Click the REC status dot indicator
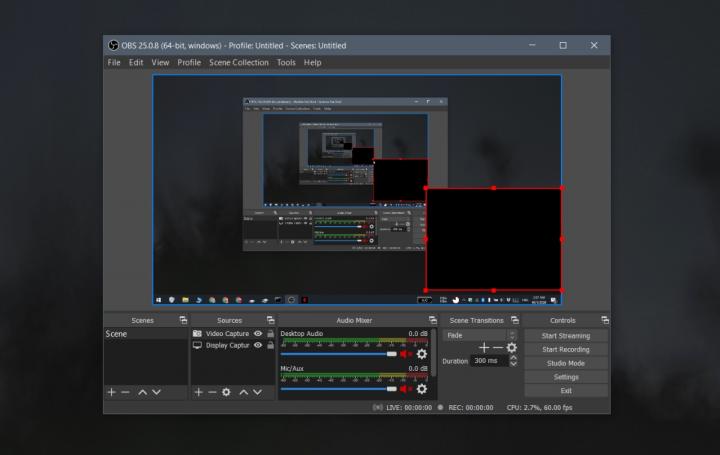This screenshot has width=720, height=455. [x=440, y=407]
